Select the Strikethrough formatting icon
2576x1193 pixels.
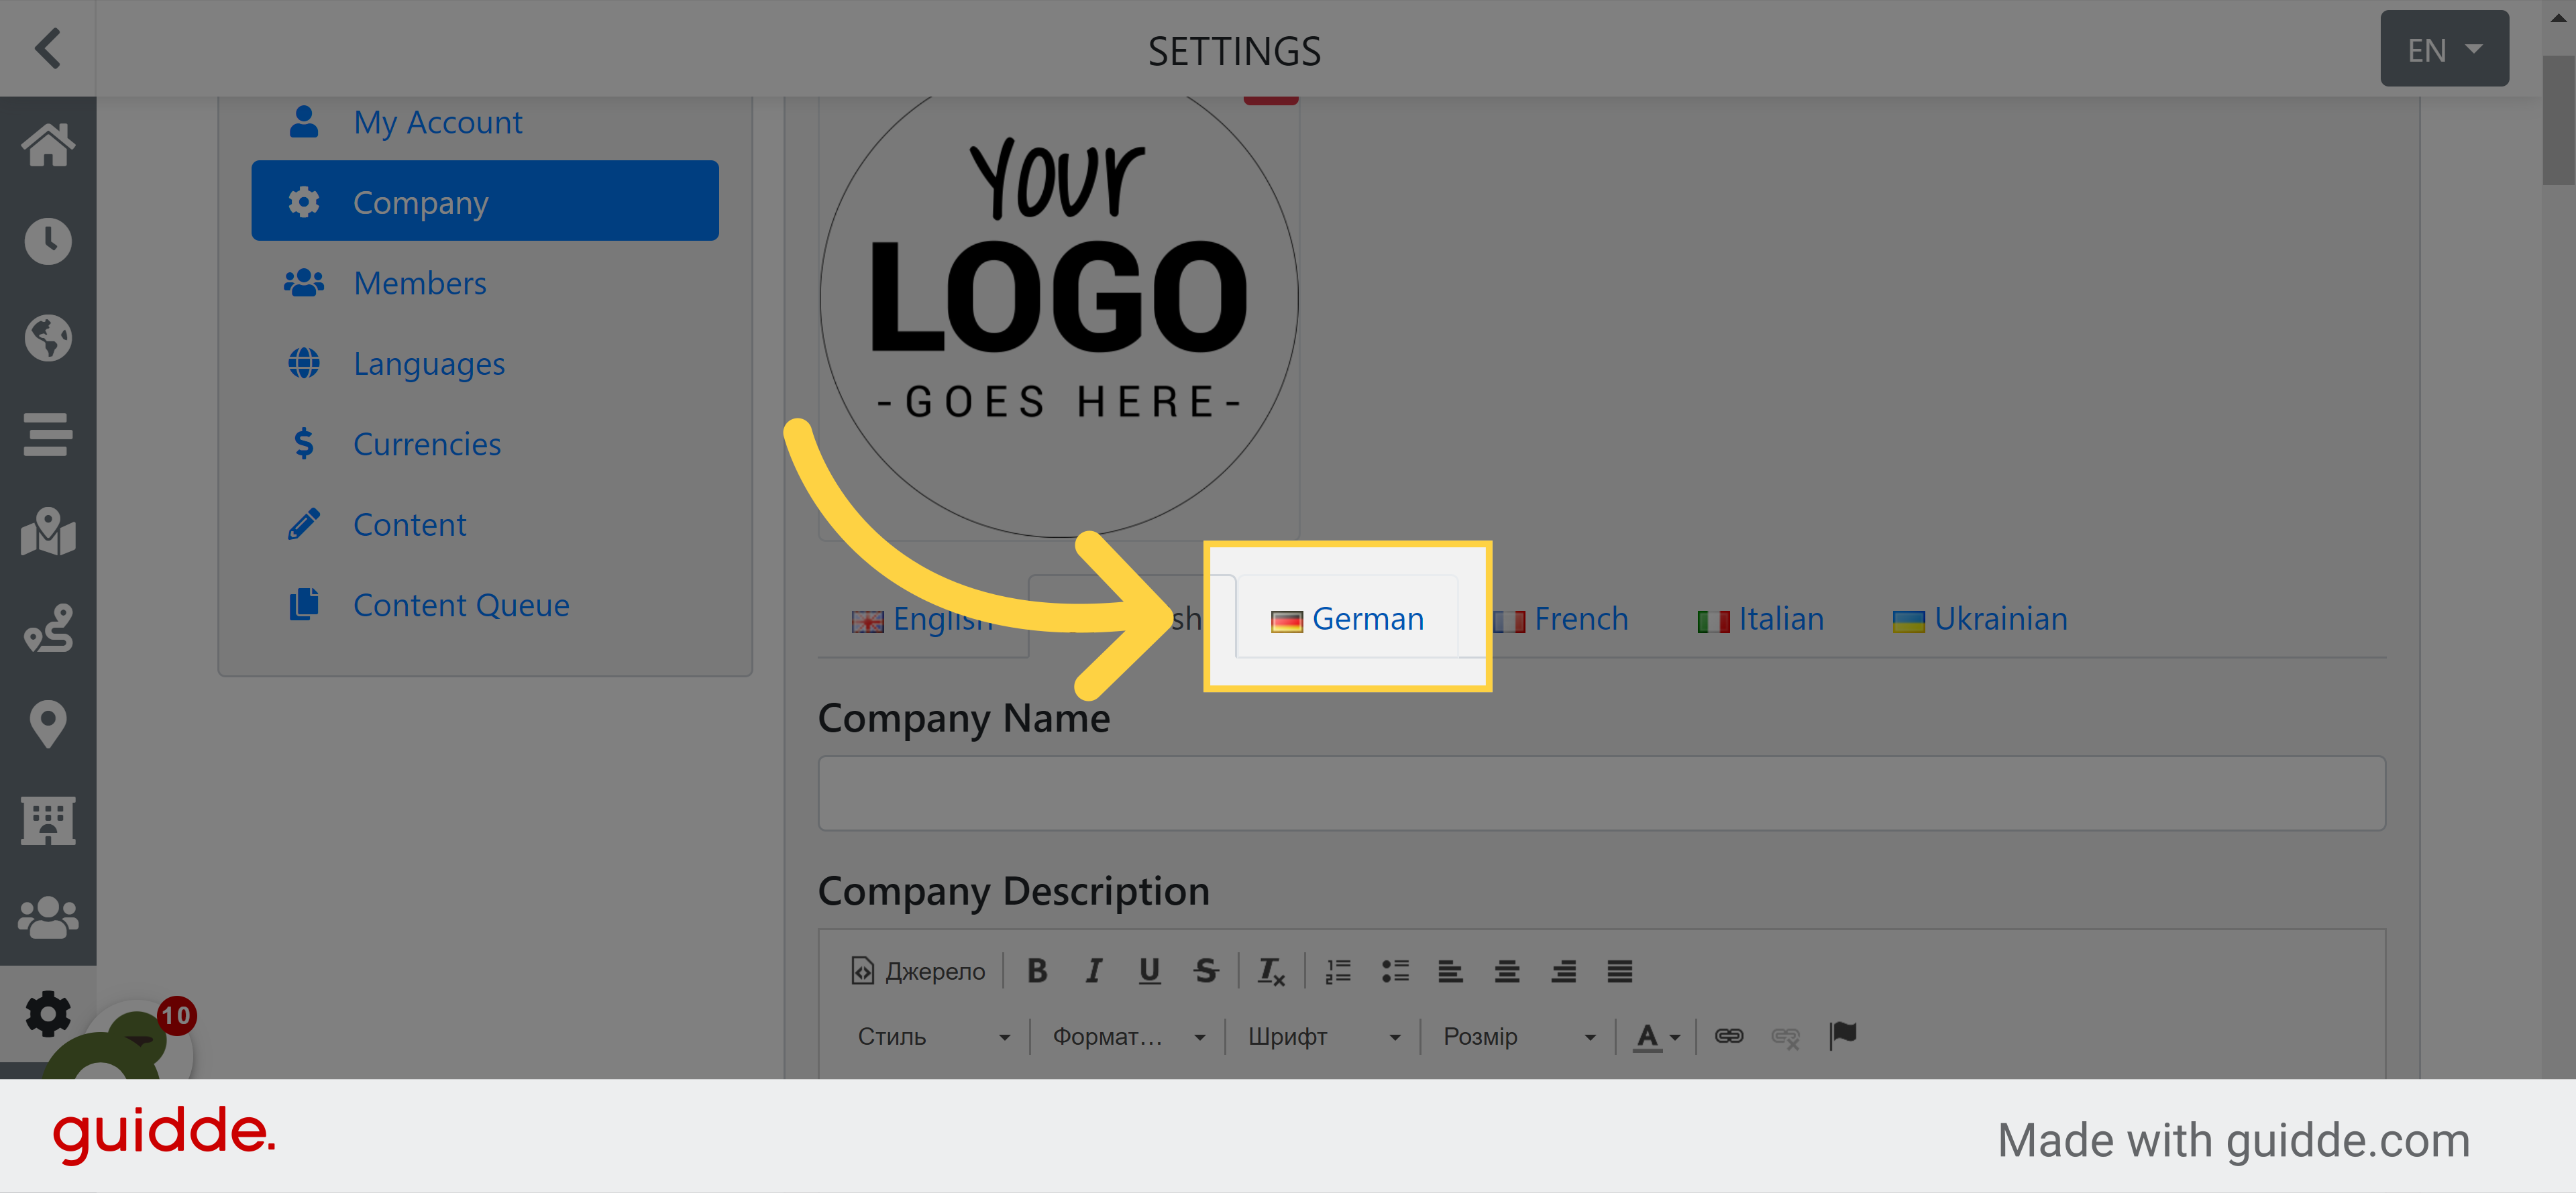point(1207,970)
